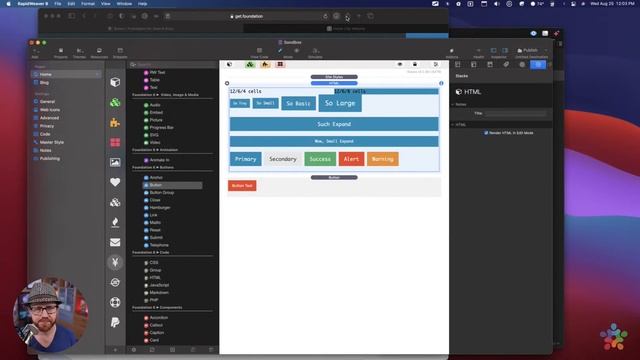Open the Themes toolbar item
This screenshot has width=640, height=360.
[80, 53]
